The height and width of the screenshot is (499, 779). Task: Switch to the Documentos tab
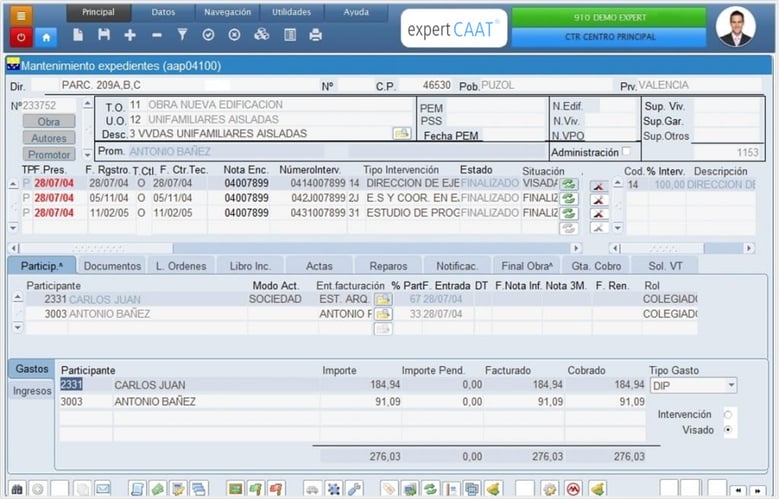pos(112,266)
